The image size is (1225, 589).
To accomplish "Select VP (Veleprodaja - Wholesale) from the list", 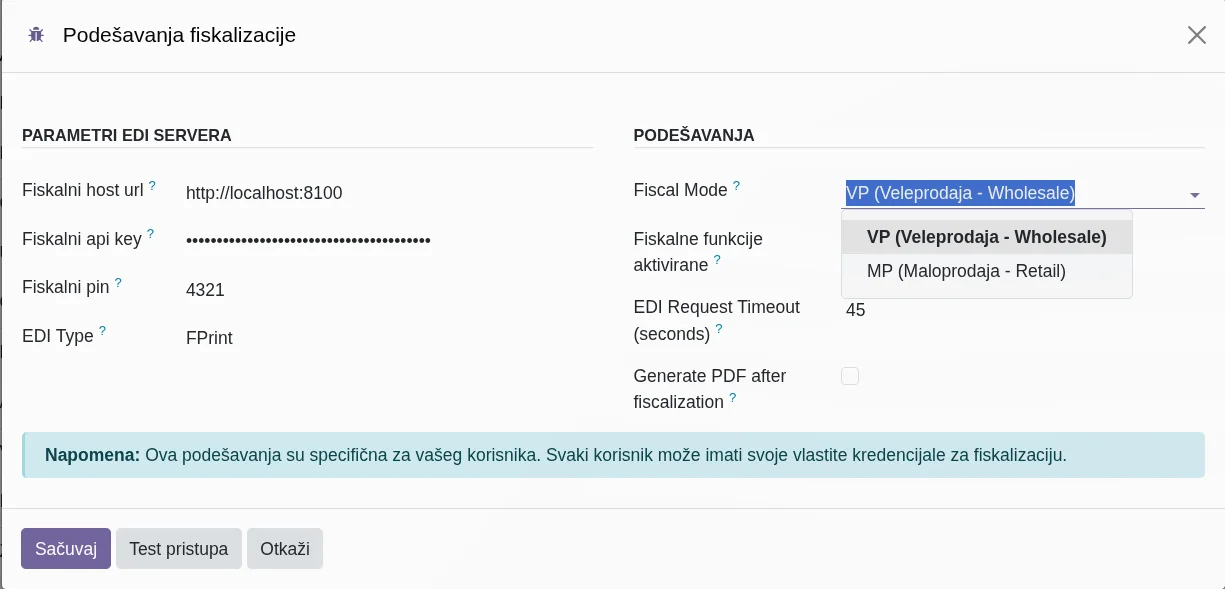I will (987, 237).
